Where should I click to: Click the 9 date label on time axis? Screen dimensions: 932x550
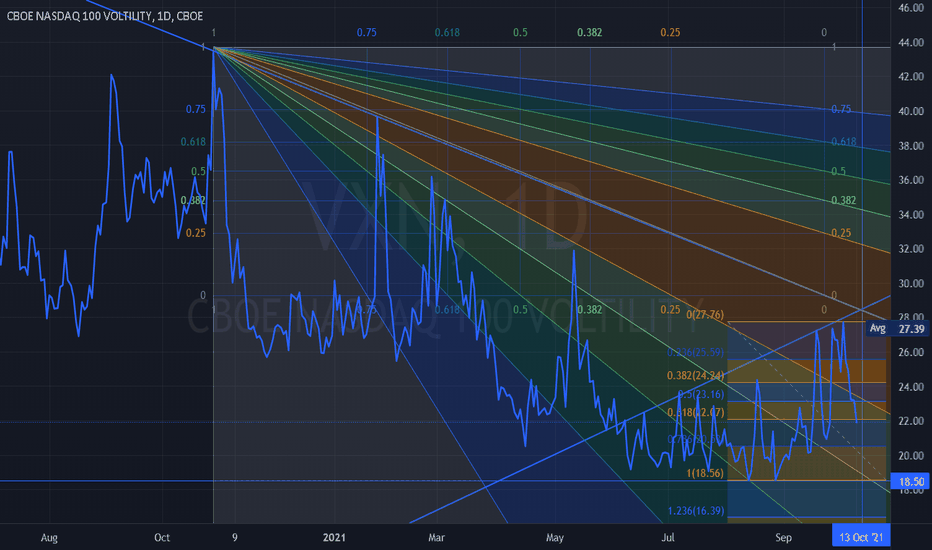tap(235, 538)
